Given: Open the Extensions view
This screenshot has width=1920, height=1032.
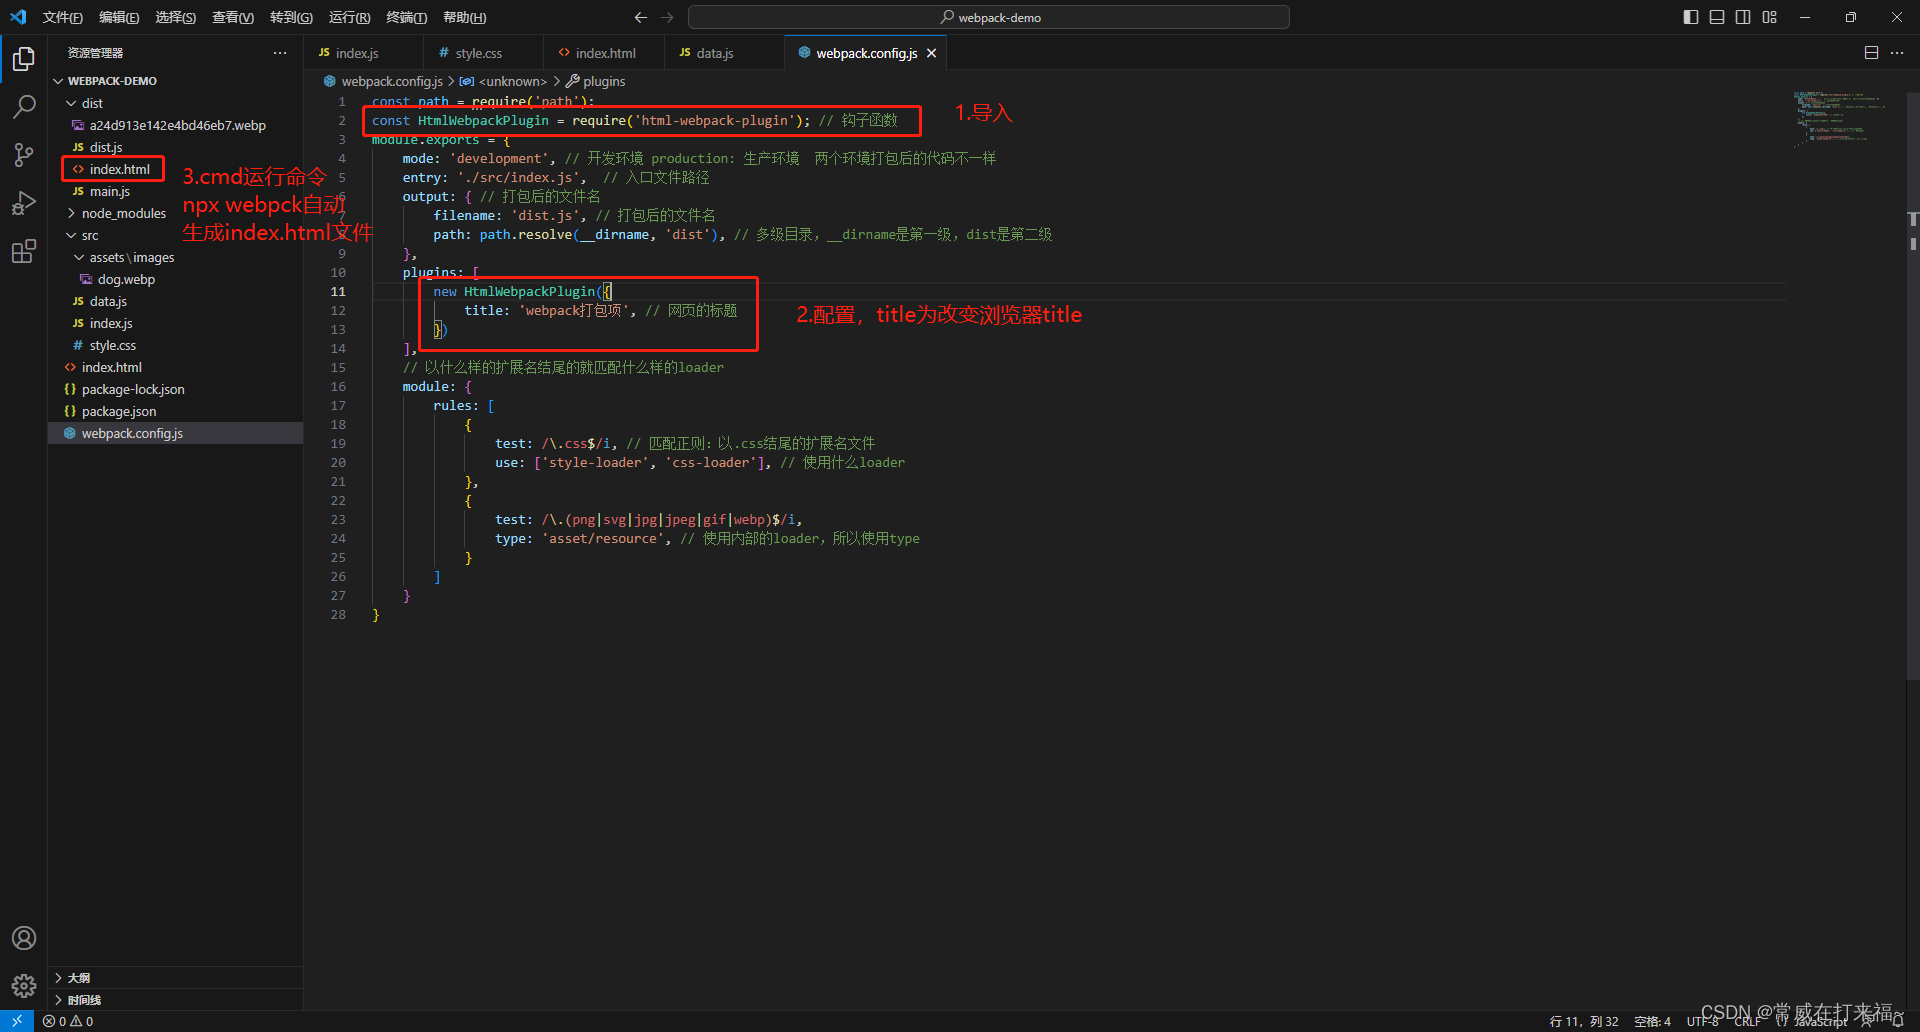Looking at the screenshot, I should (x=24, y=251).
